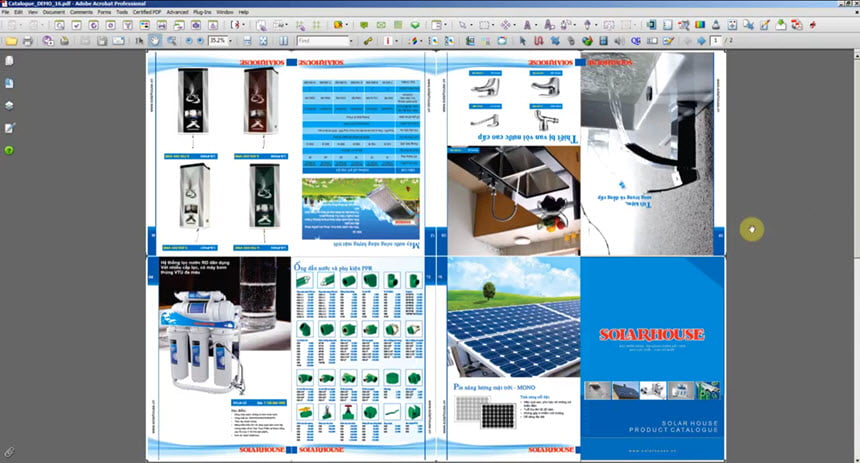Open the orange stamp tool dropdown
Viewport: 860px width, 463px height.
pos(347,25)
